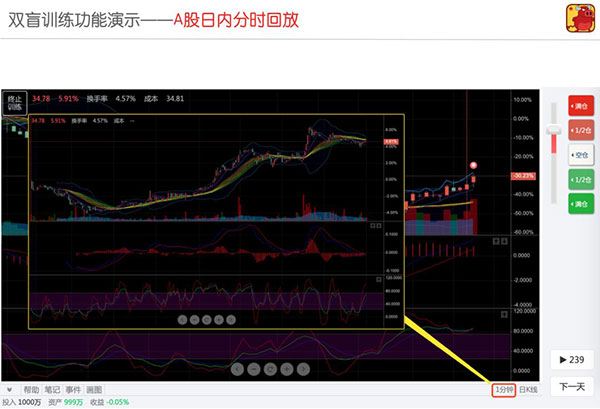The image size is (600, 409).
Task: Open the 笔记 notes menu
Action: coord(54,390)
